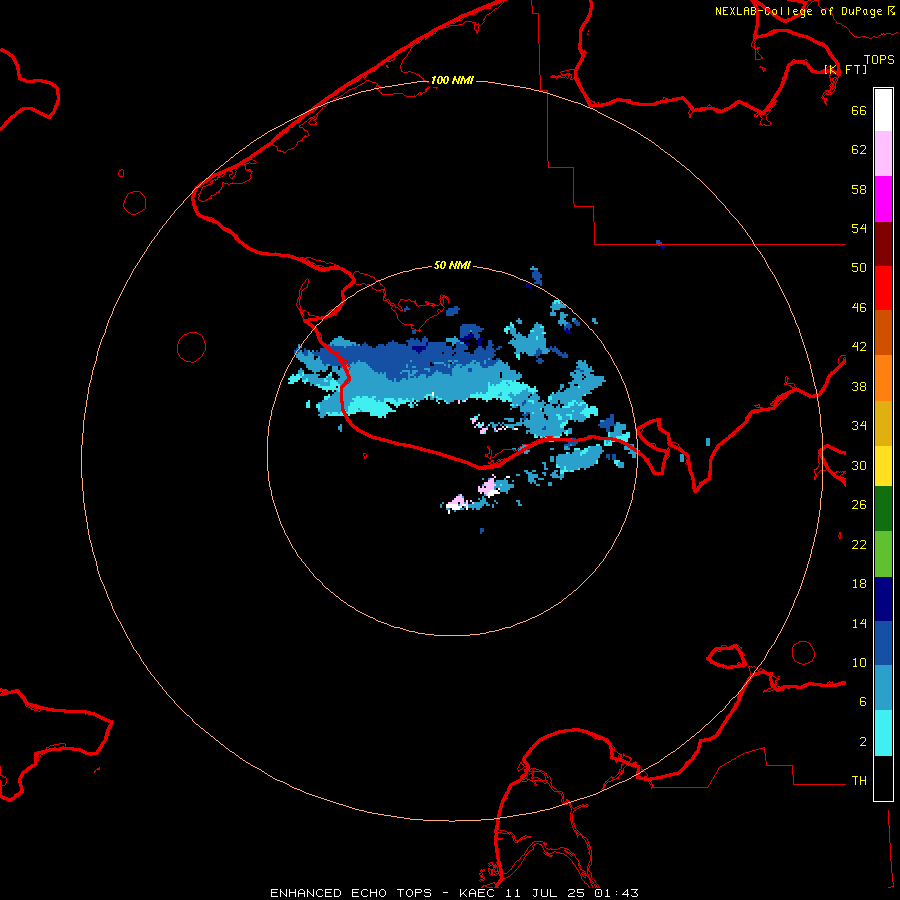900x900 pixels.
Task: Click the "NEXLAB-College of DuPage" label
Action: click(798, 11)
